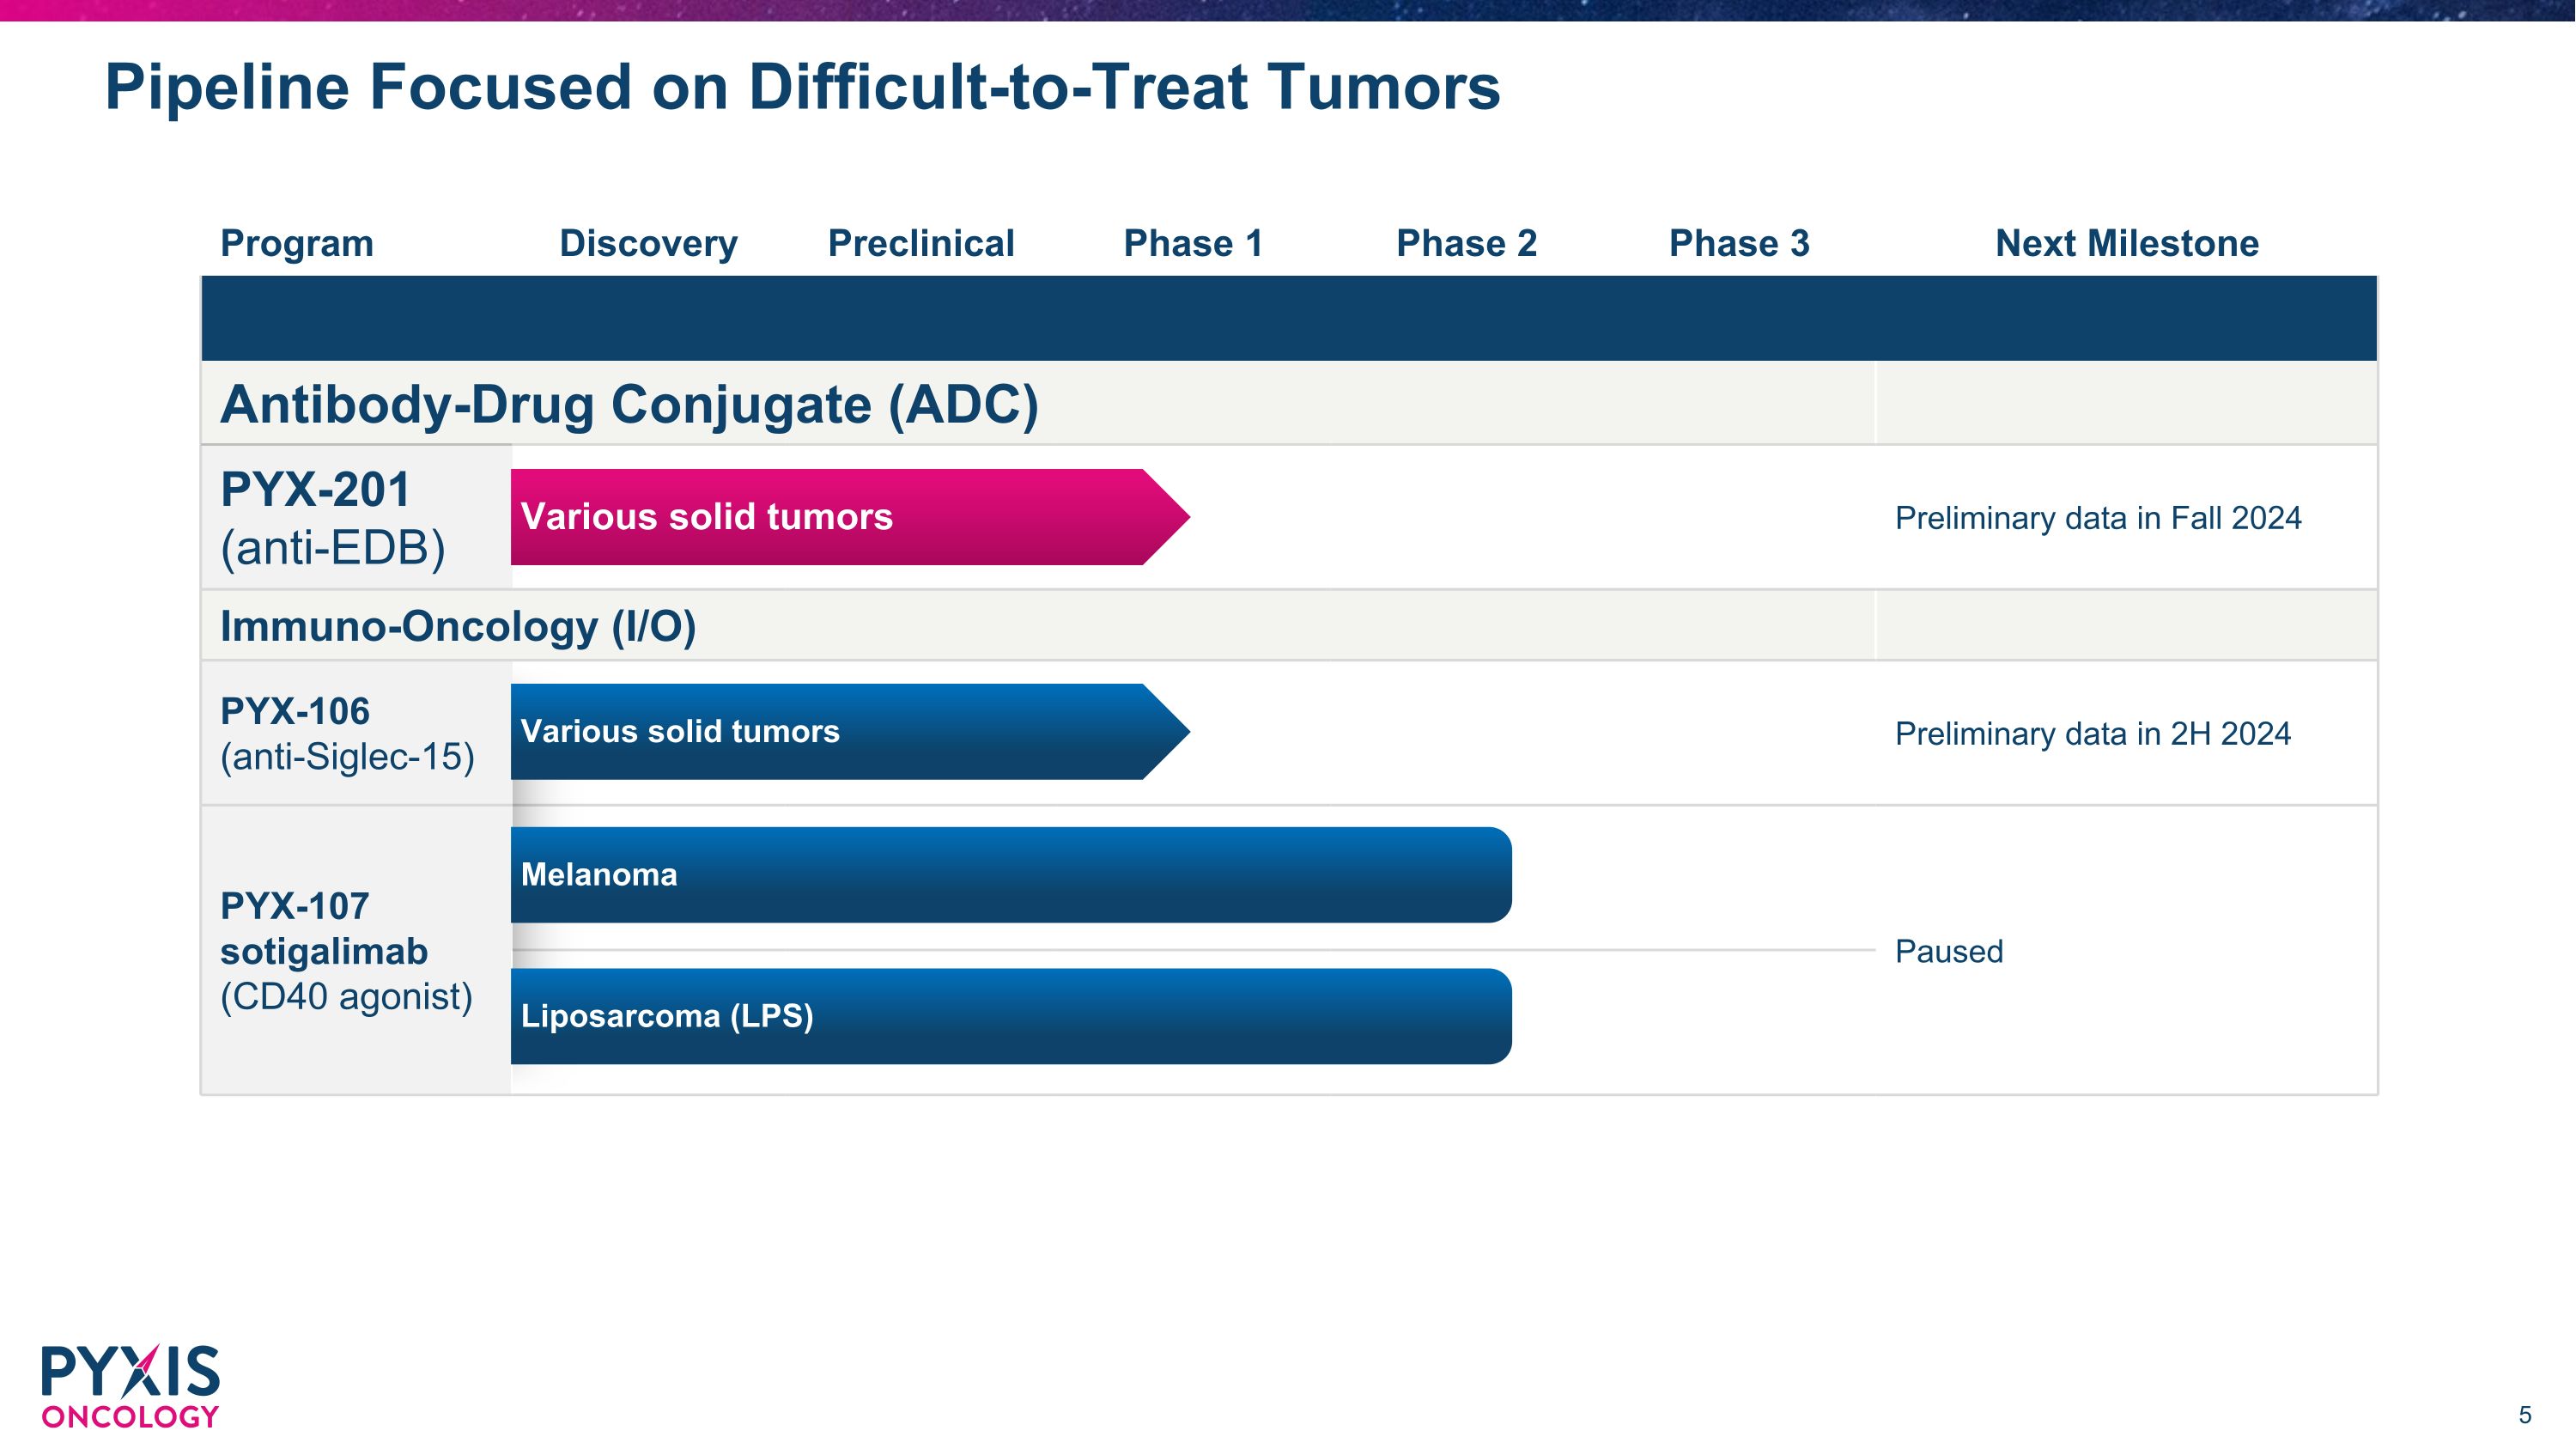Click the Phase 2 column header
This screenshot has height=1449, width=2576.
pyautogui.click(x=1466, y=243)
